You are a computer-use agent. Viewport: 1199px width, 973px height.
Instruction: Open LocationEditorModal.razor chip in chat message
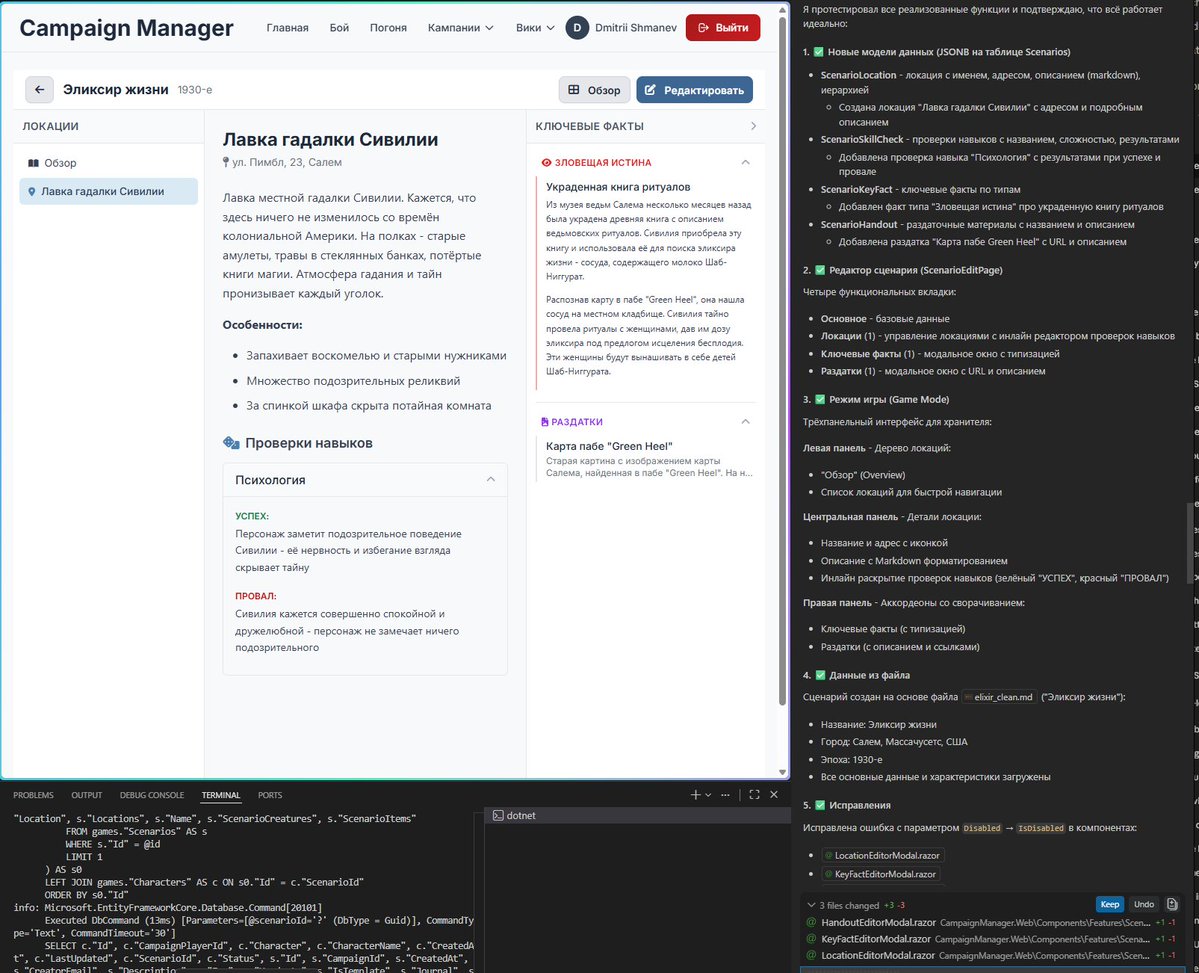[x=882, y=855]
